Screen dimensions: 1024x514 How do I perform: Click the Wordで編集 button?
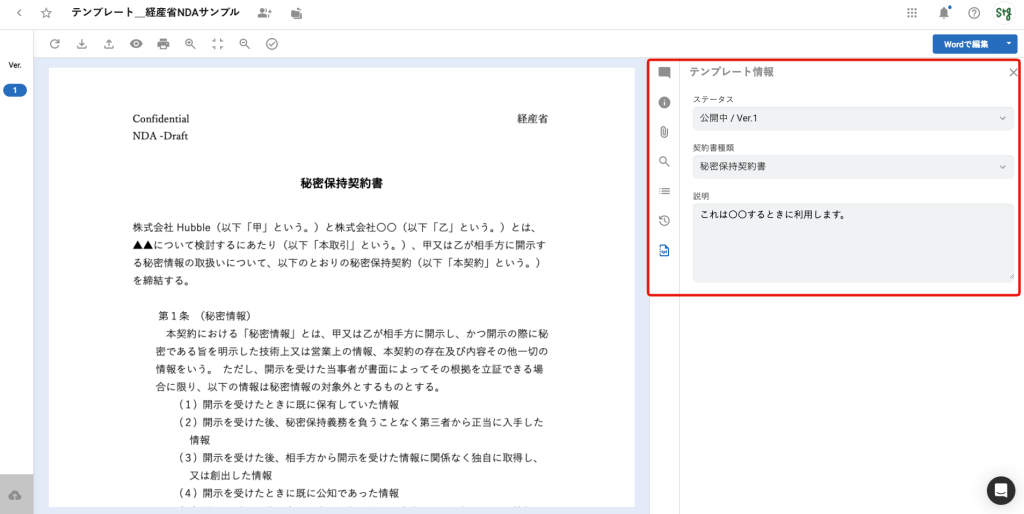tap(966, 44)
